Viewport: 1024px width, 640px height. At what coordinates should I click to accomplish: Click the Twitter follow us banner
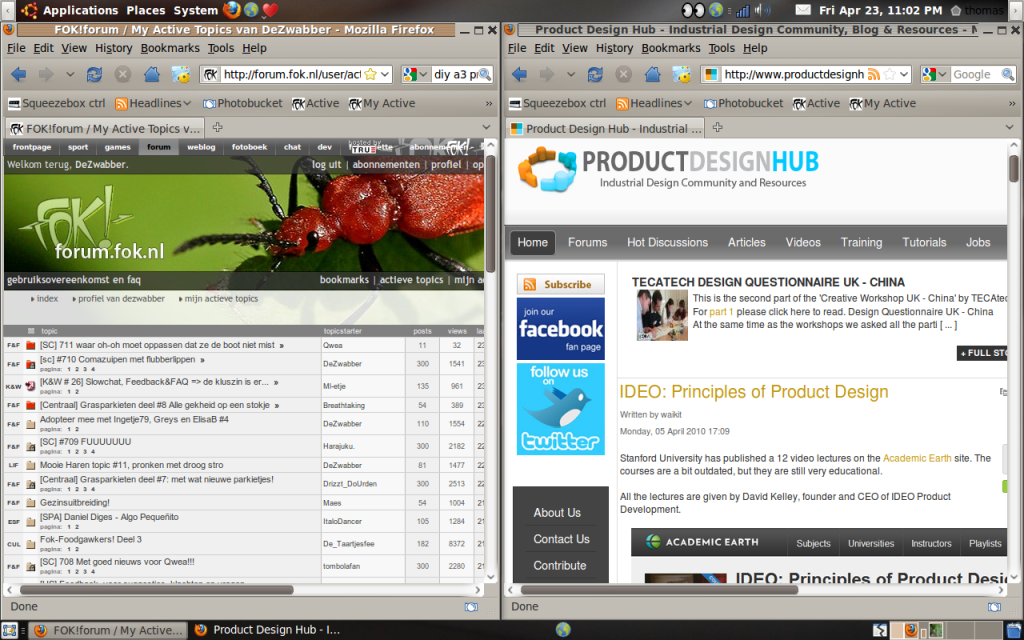point(560,409)
